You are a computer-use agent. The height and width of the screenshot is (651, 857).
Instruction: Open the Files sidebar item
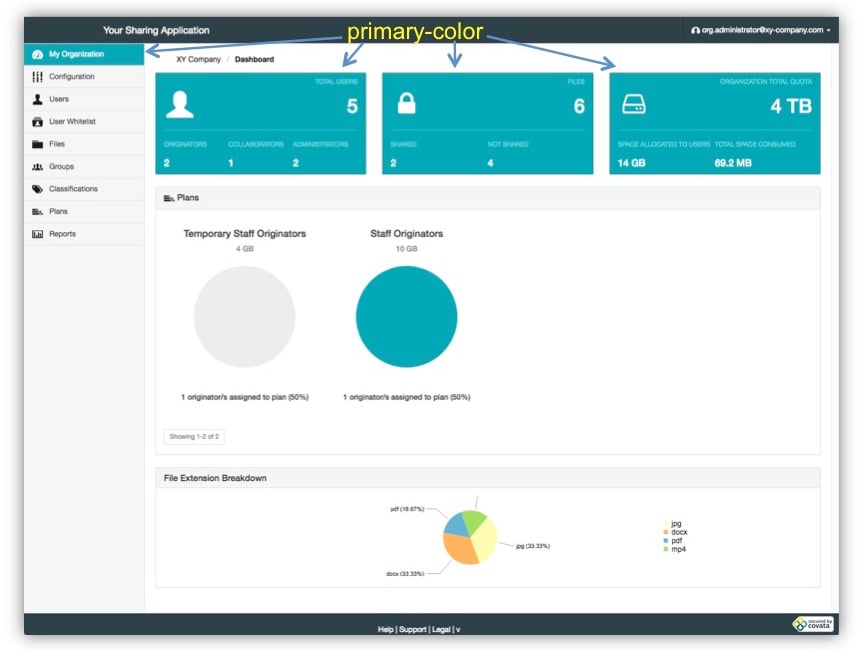84,144
